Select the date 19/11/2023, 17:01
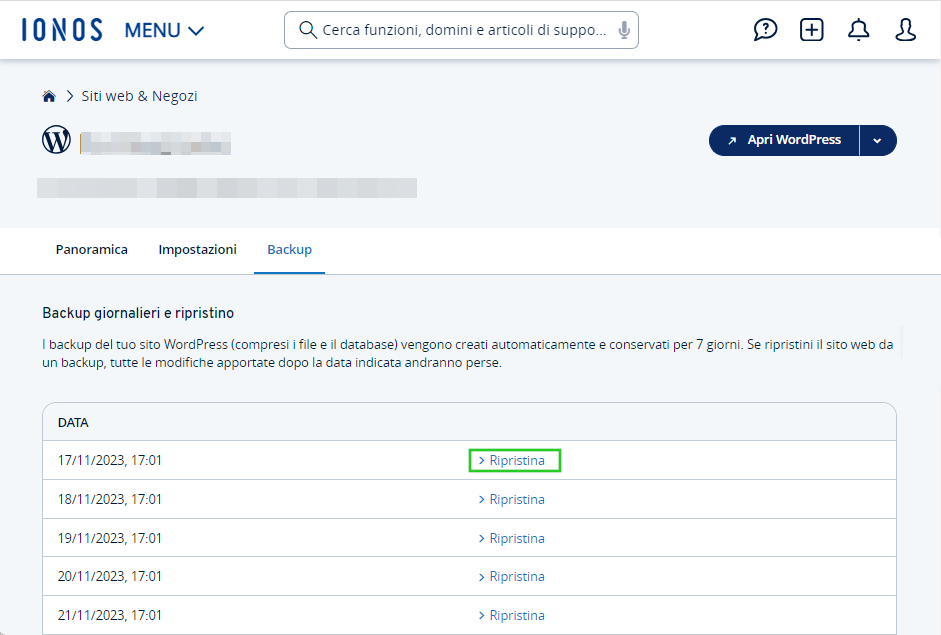Screen dimensions: 941x635 click(110, 538)
